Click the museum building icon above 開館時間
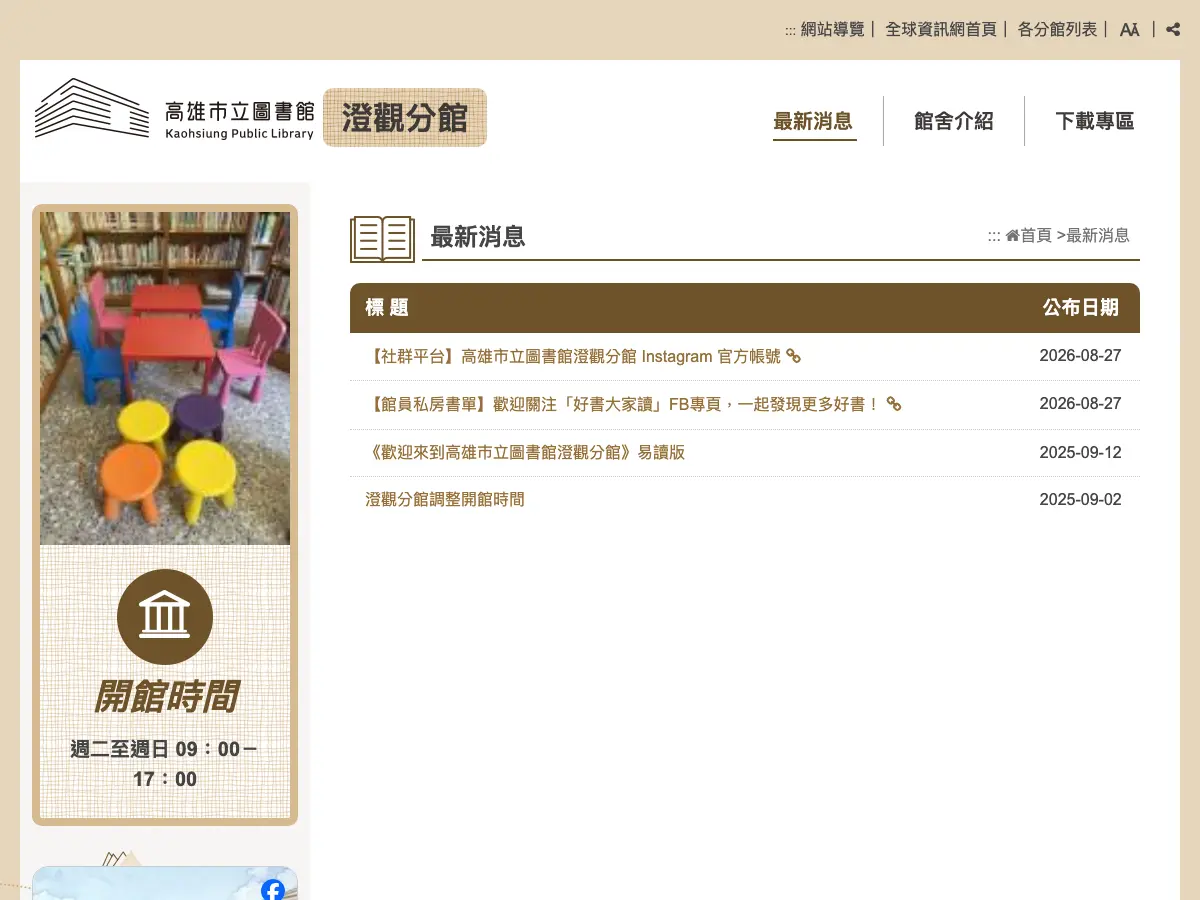The height and width of the screenshot is (900, 1200). pos(165,616)
